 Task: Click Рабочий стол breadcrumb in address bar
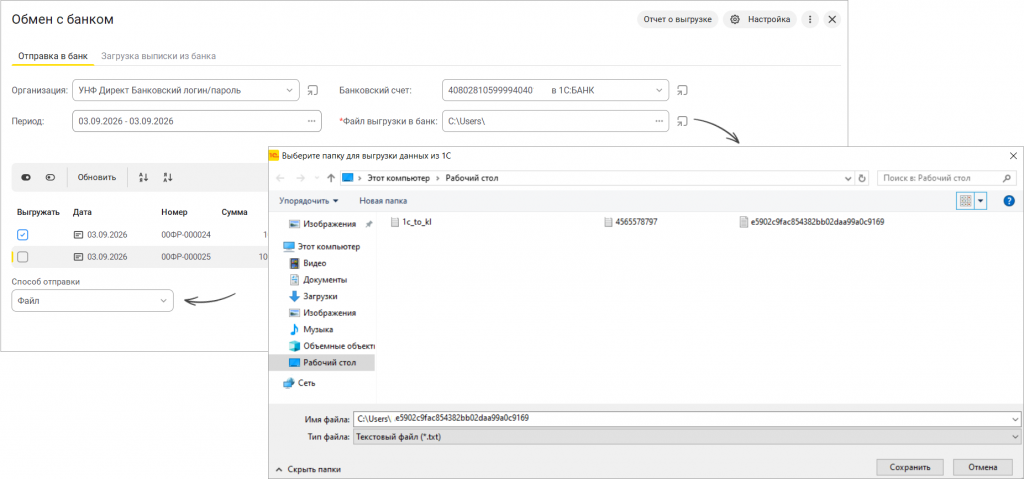(472, 178)
